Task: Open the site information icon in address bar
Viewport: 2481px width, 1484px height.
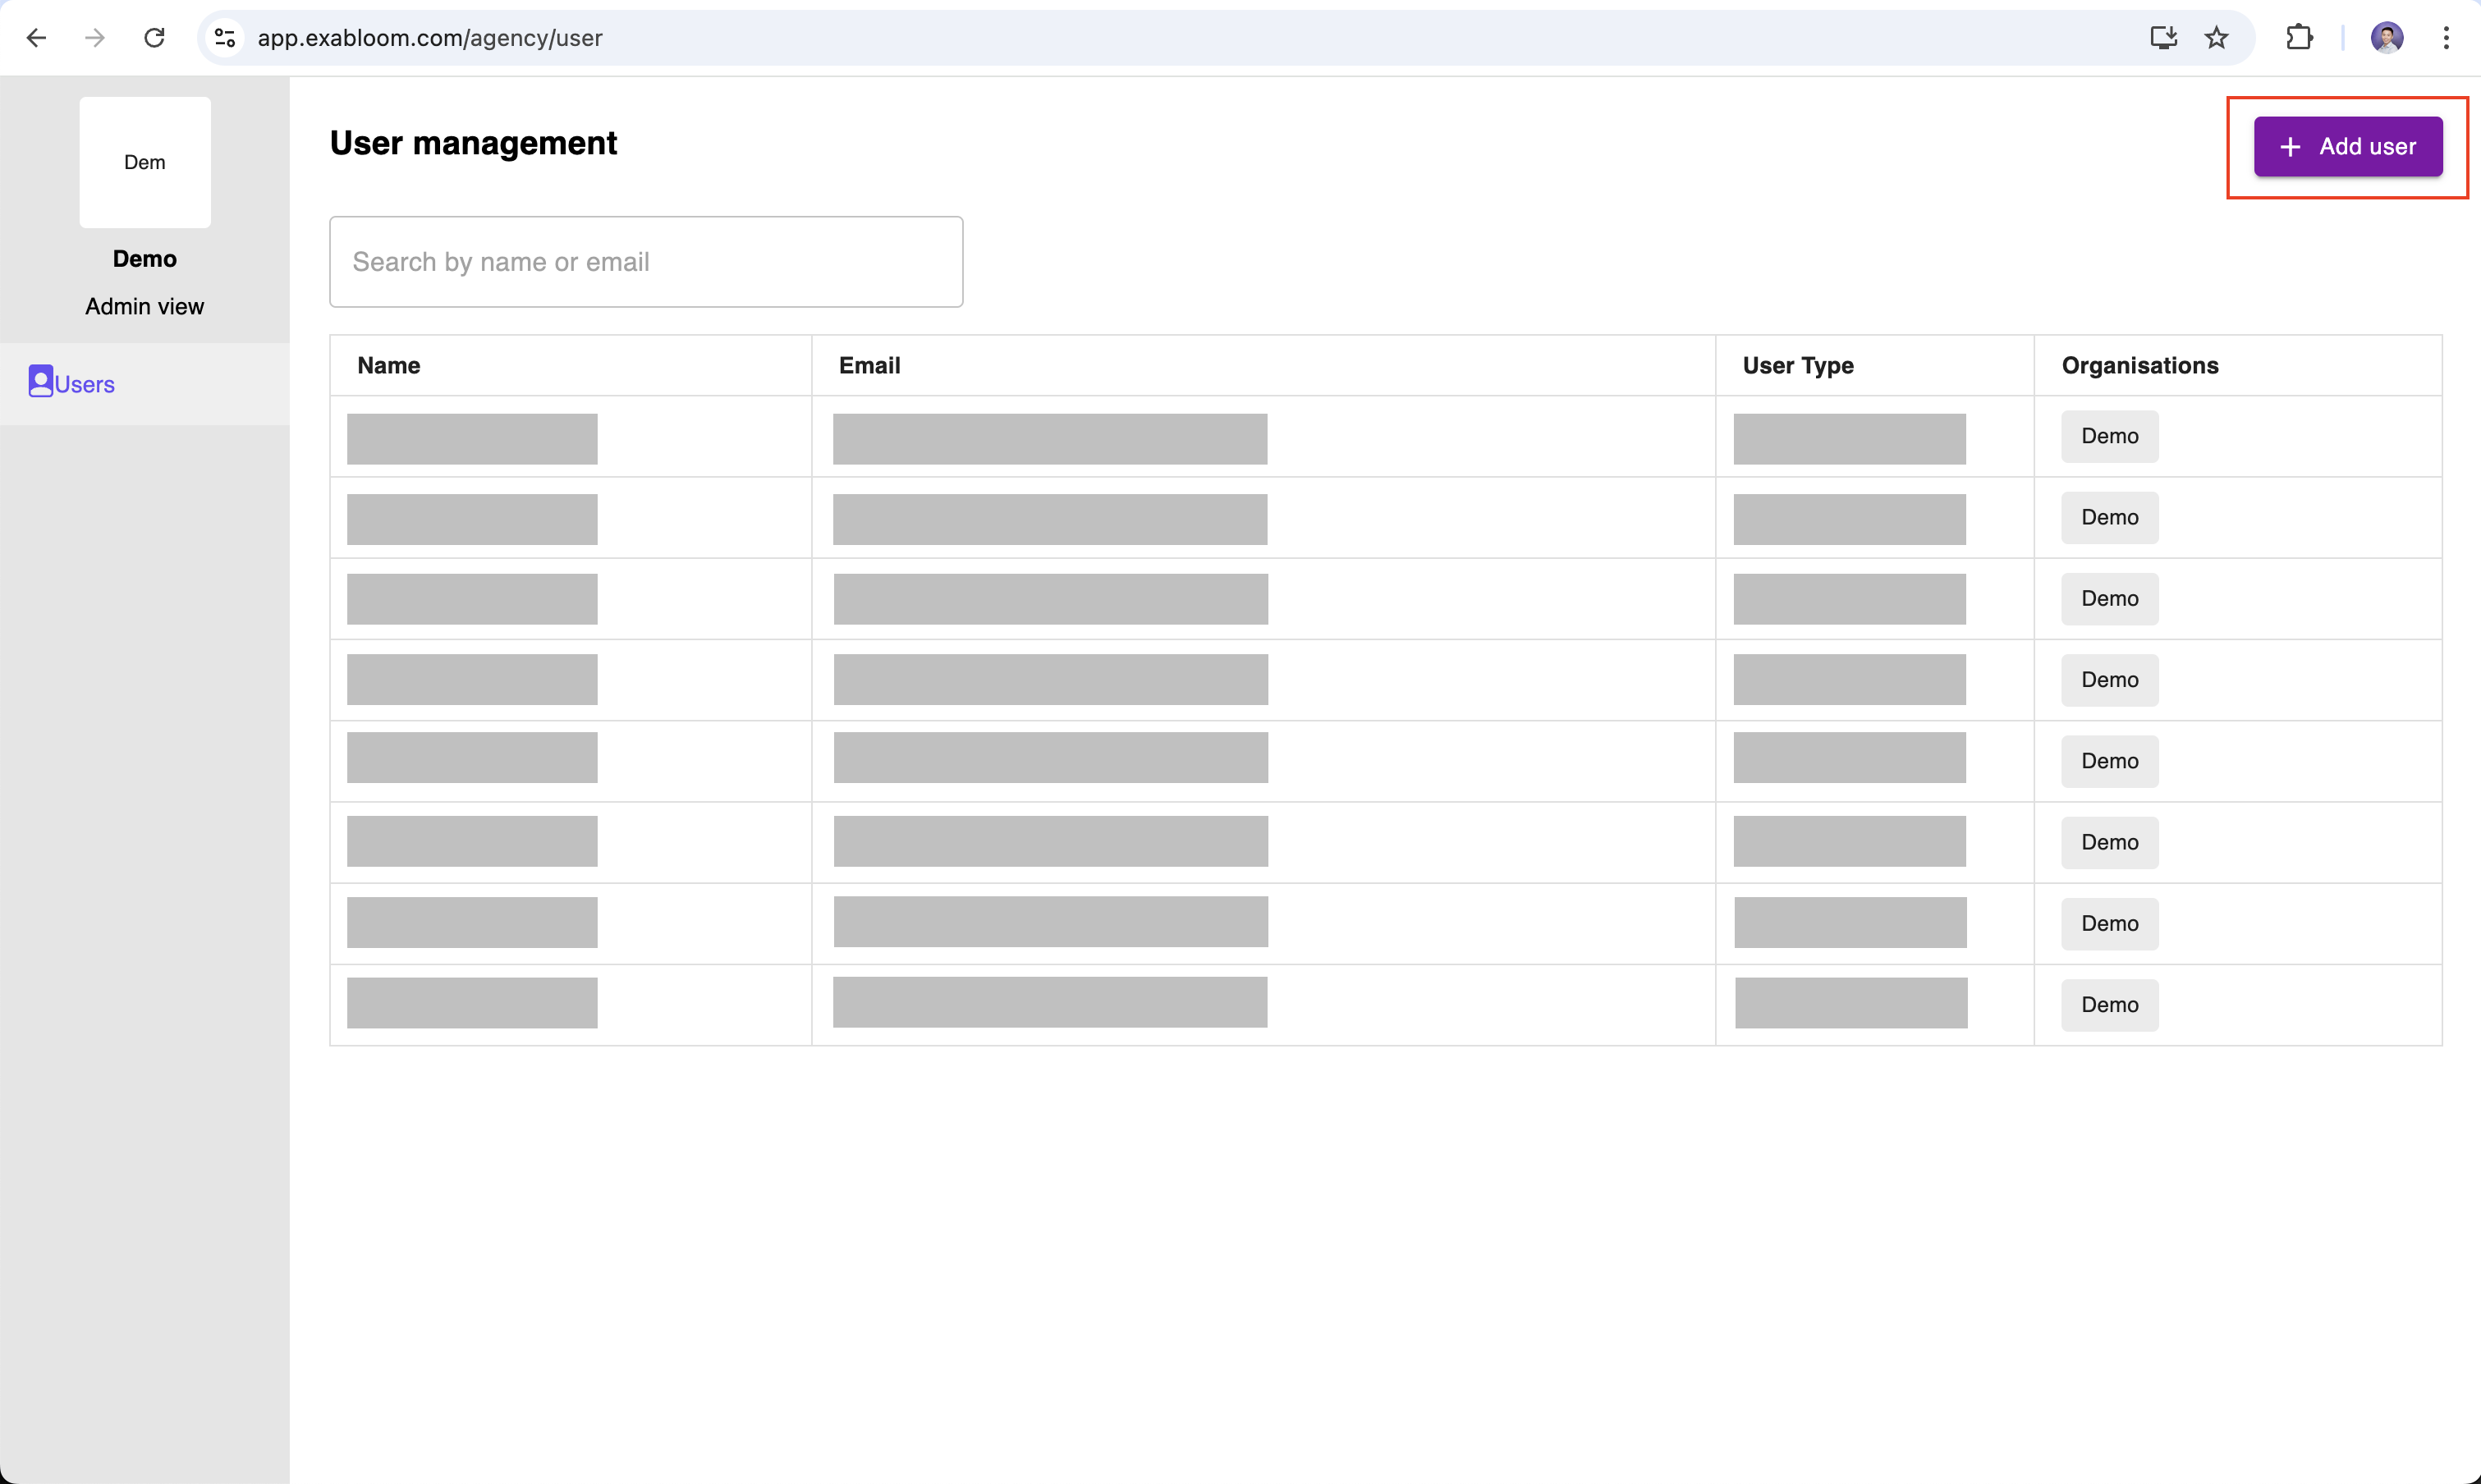Action: (224, 37)
